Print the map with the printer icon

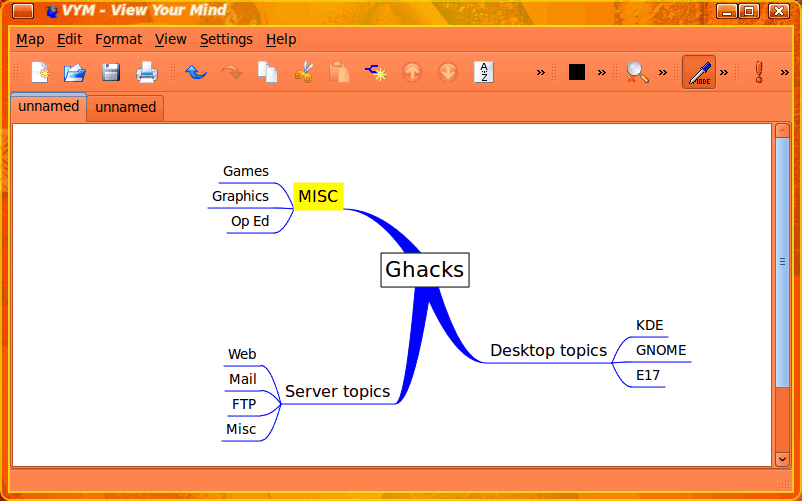click(147, 72)
